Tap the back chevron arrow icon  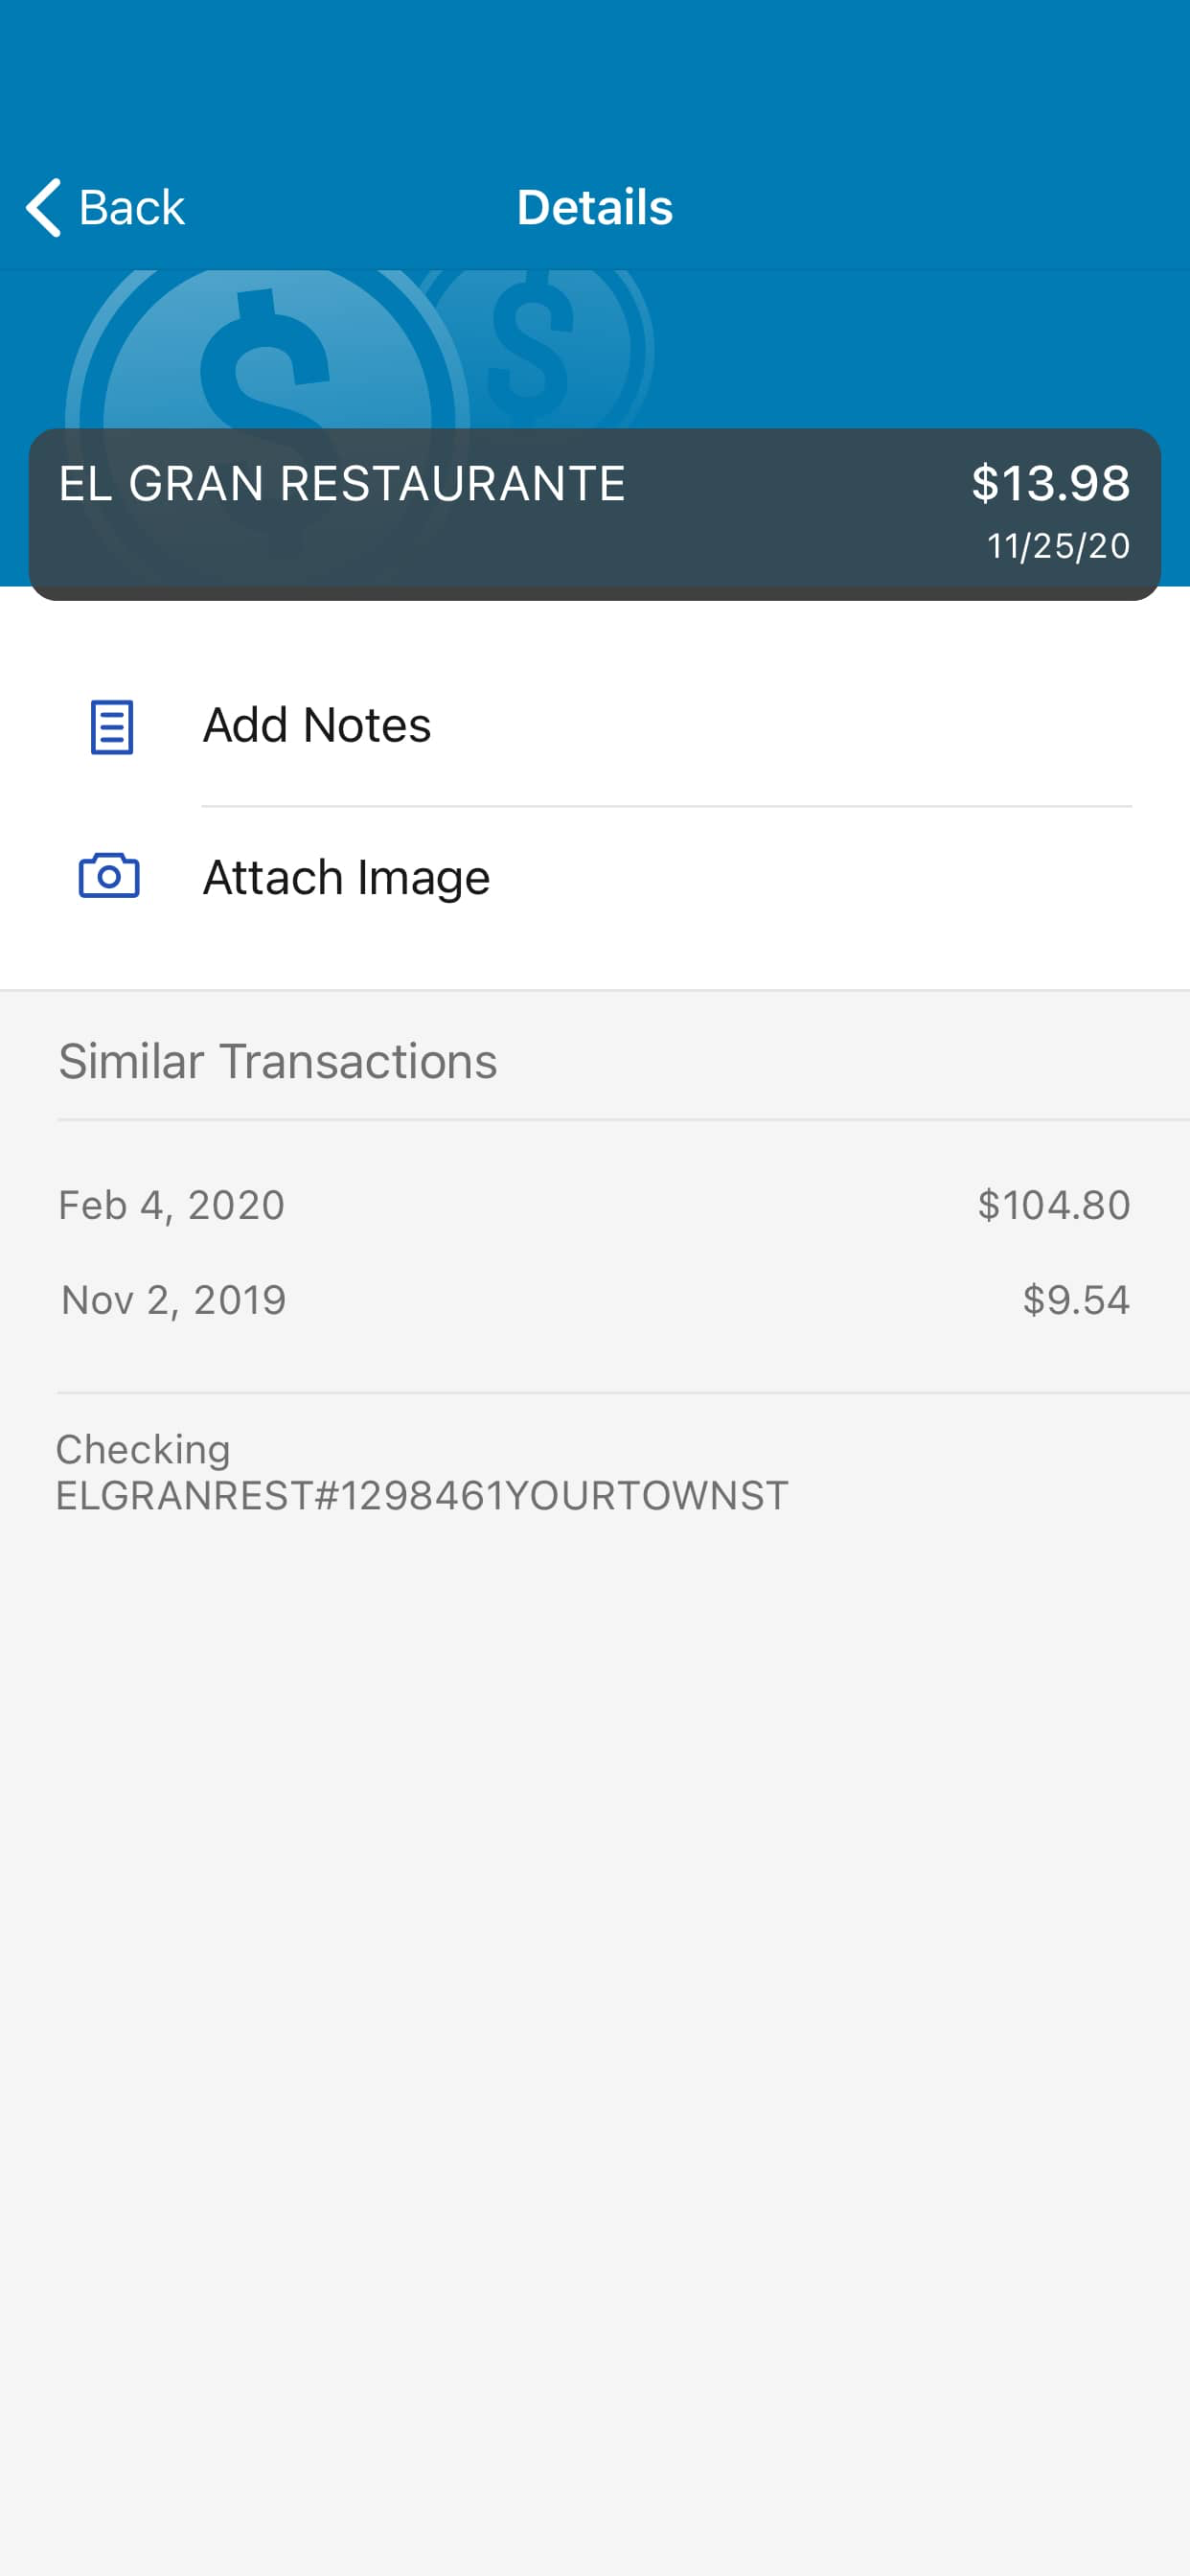tap(44, 207)
